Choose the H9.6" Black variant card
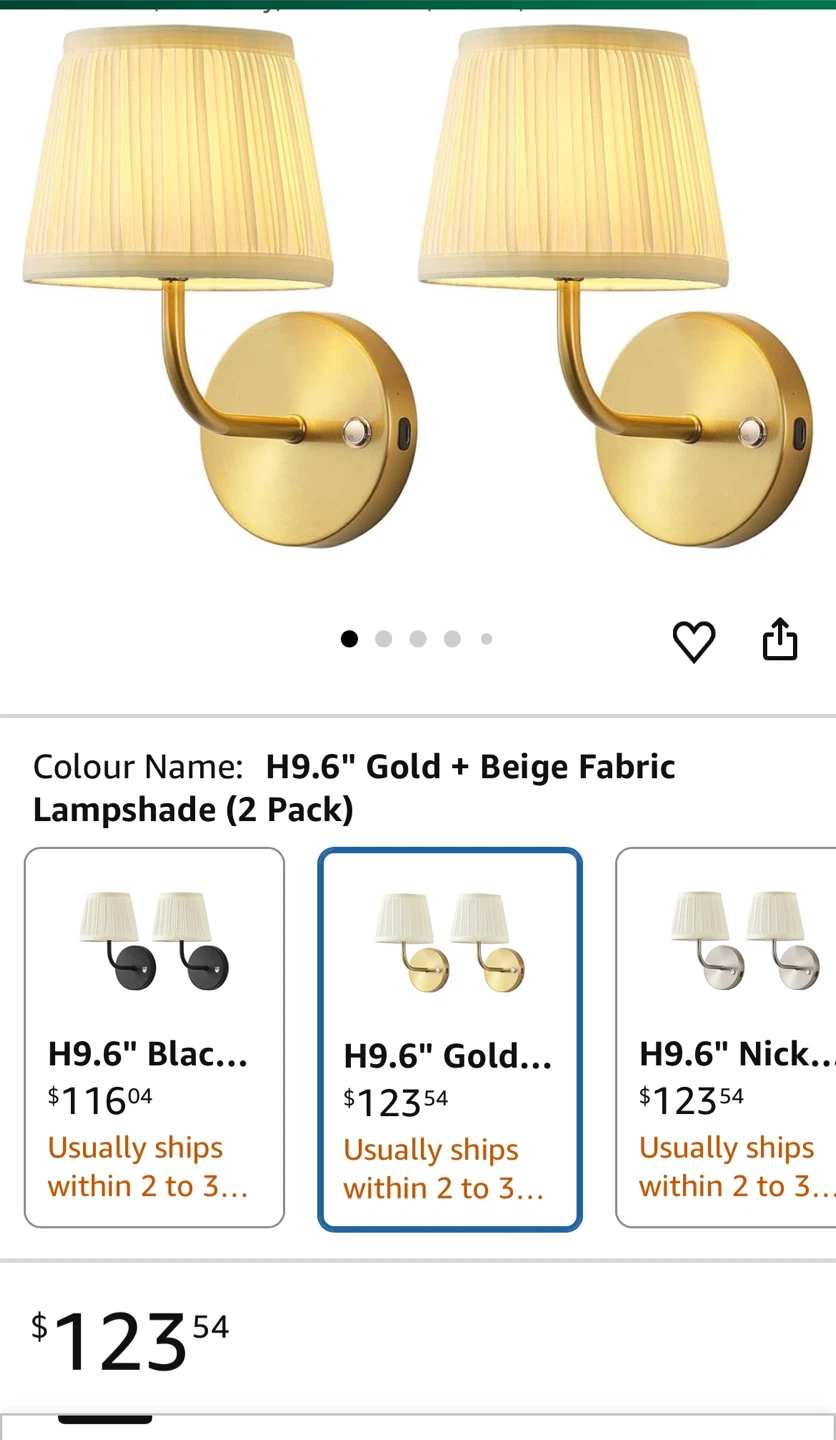Viewport: 836px width, 1440px height. click(154, 1037)
